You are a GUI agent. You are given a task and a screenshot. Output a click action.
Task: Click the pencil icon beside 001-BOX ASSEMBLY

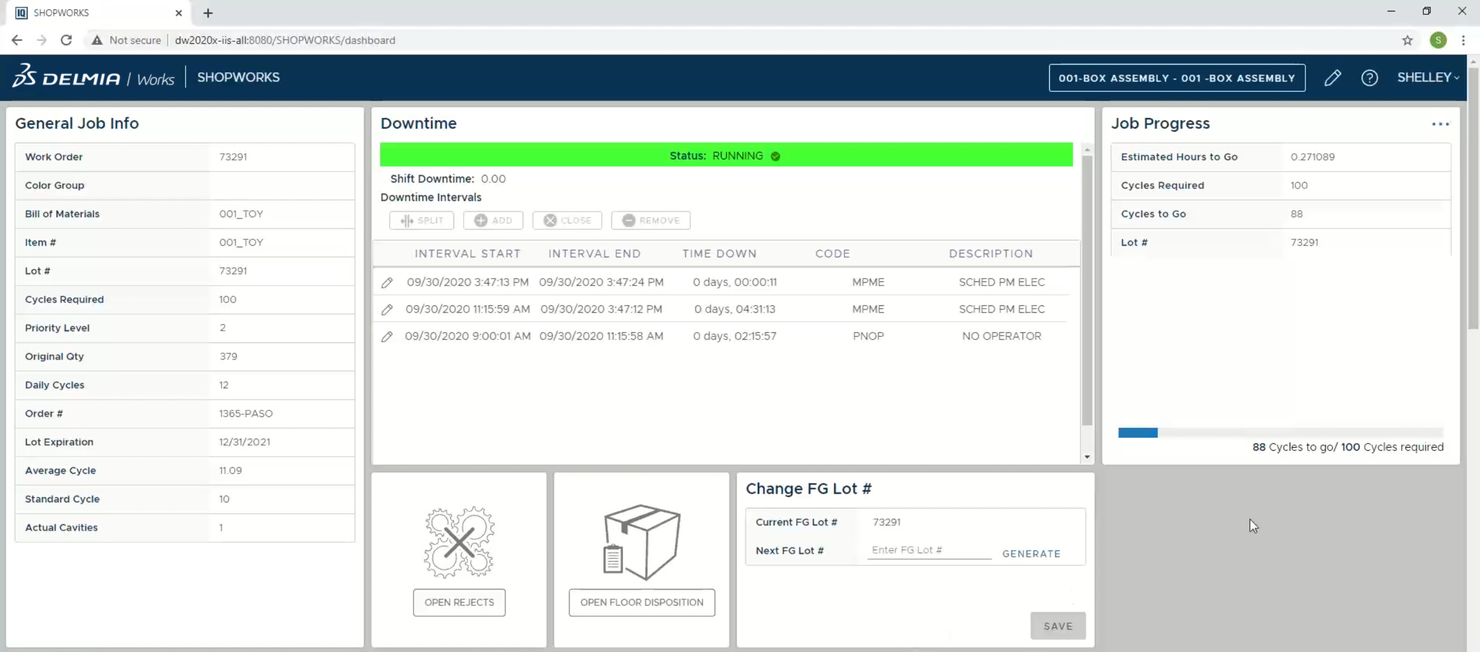coord(1333,77)
